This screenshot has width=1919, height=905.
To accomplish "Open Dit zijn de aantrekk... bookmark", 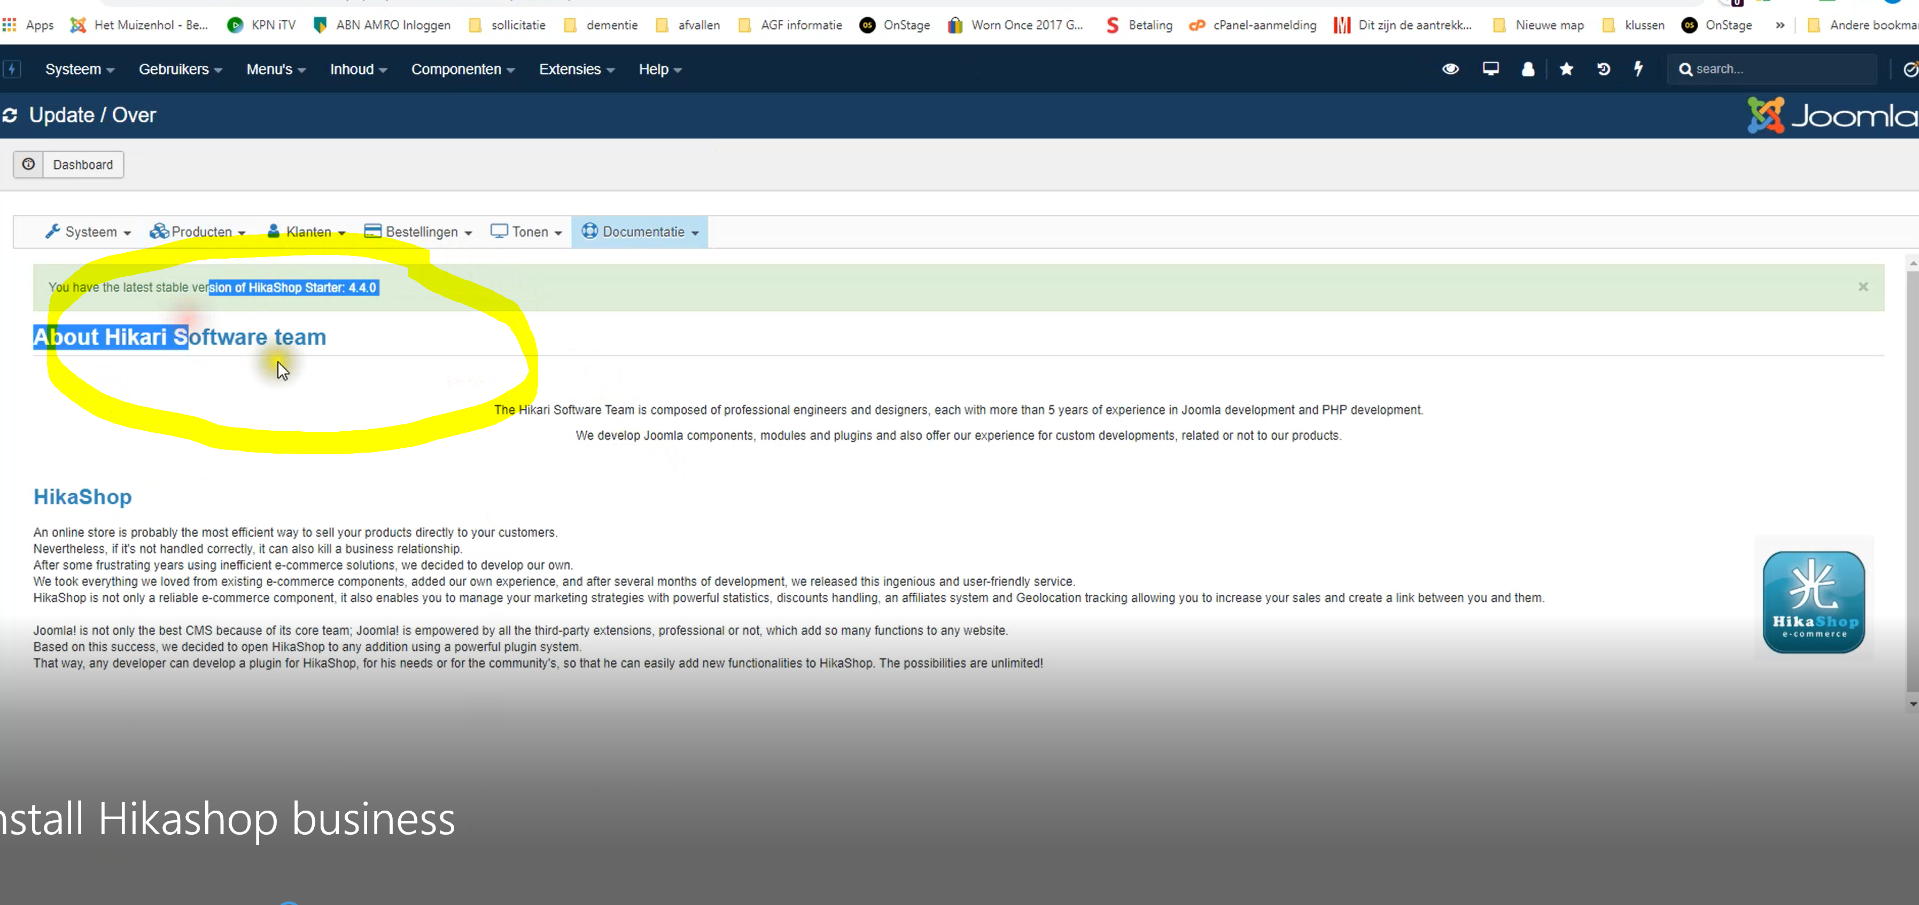I will [x=1403, y=25].
